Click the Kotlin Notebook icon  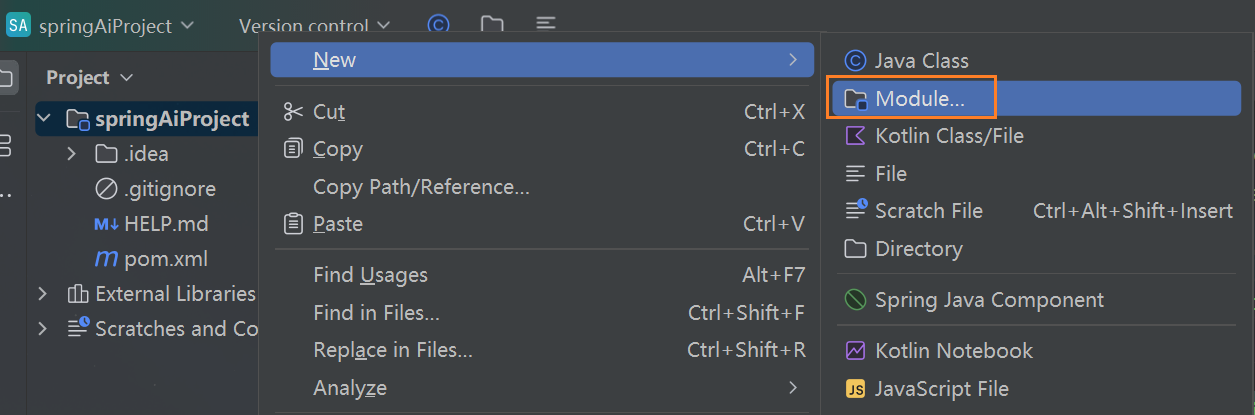(855, 351)
